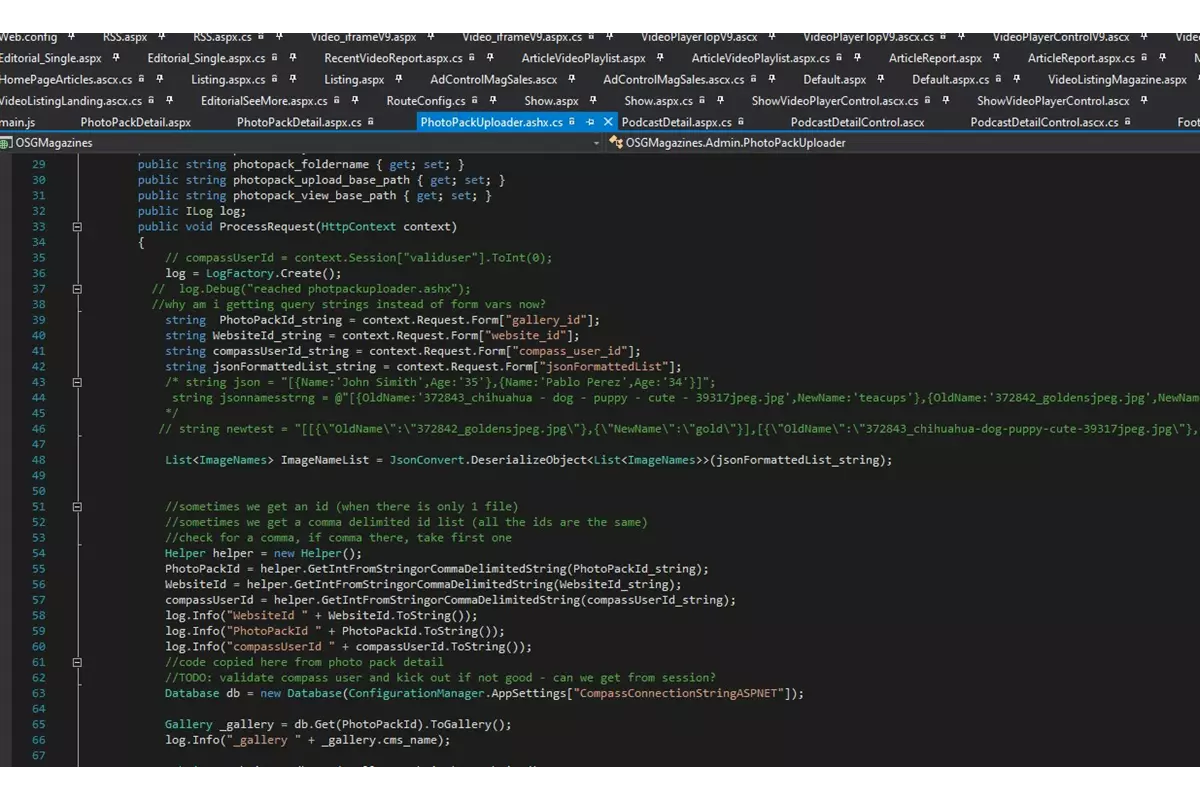Toggle pin on active PhotoPackUploader.ashx.cs tab
Screen dimensions: 1200x800
pos(591,122)
